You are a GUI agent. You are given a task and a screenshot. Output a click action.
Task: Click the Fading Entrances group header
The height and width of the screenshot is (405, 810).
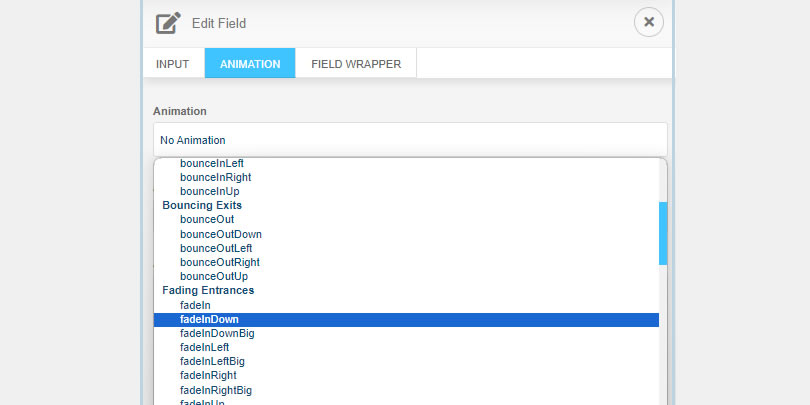pos(208,290)
